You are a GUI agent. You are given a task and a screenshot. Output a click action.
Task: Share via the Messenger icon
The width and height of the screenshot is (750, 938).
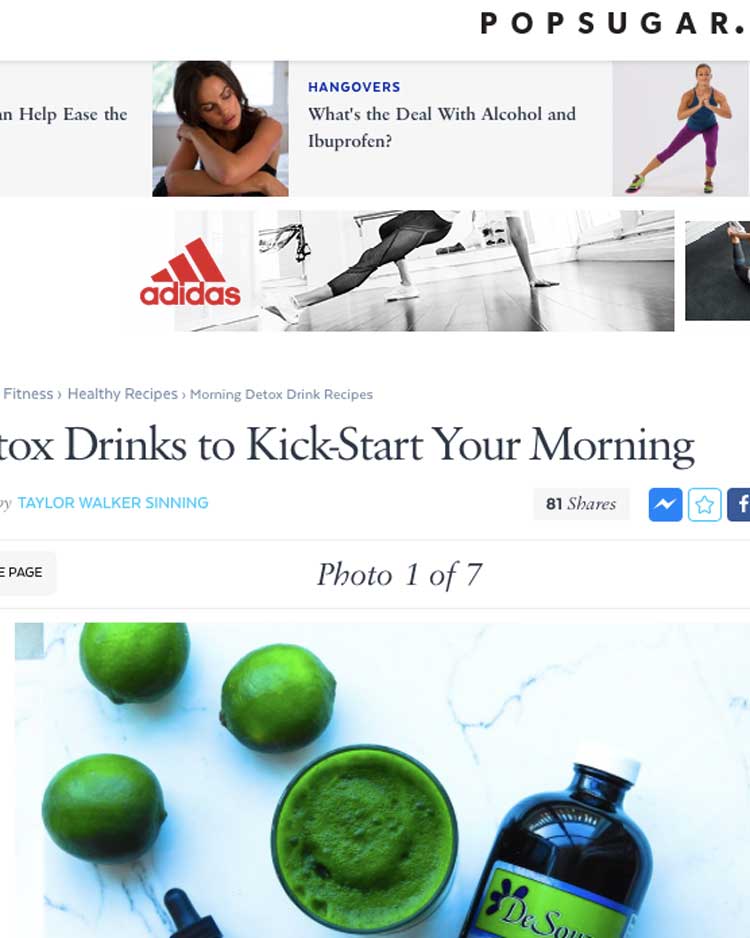(x=665, y=504)
